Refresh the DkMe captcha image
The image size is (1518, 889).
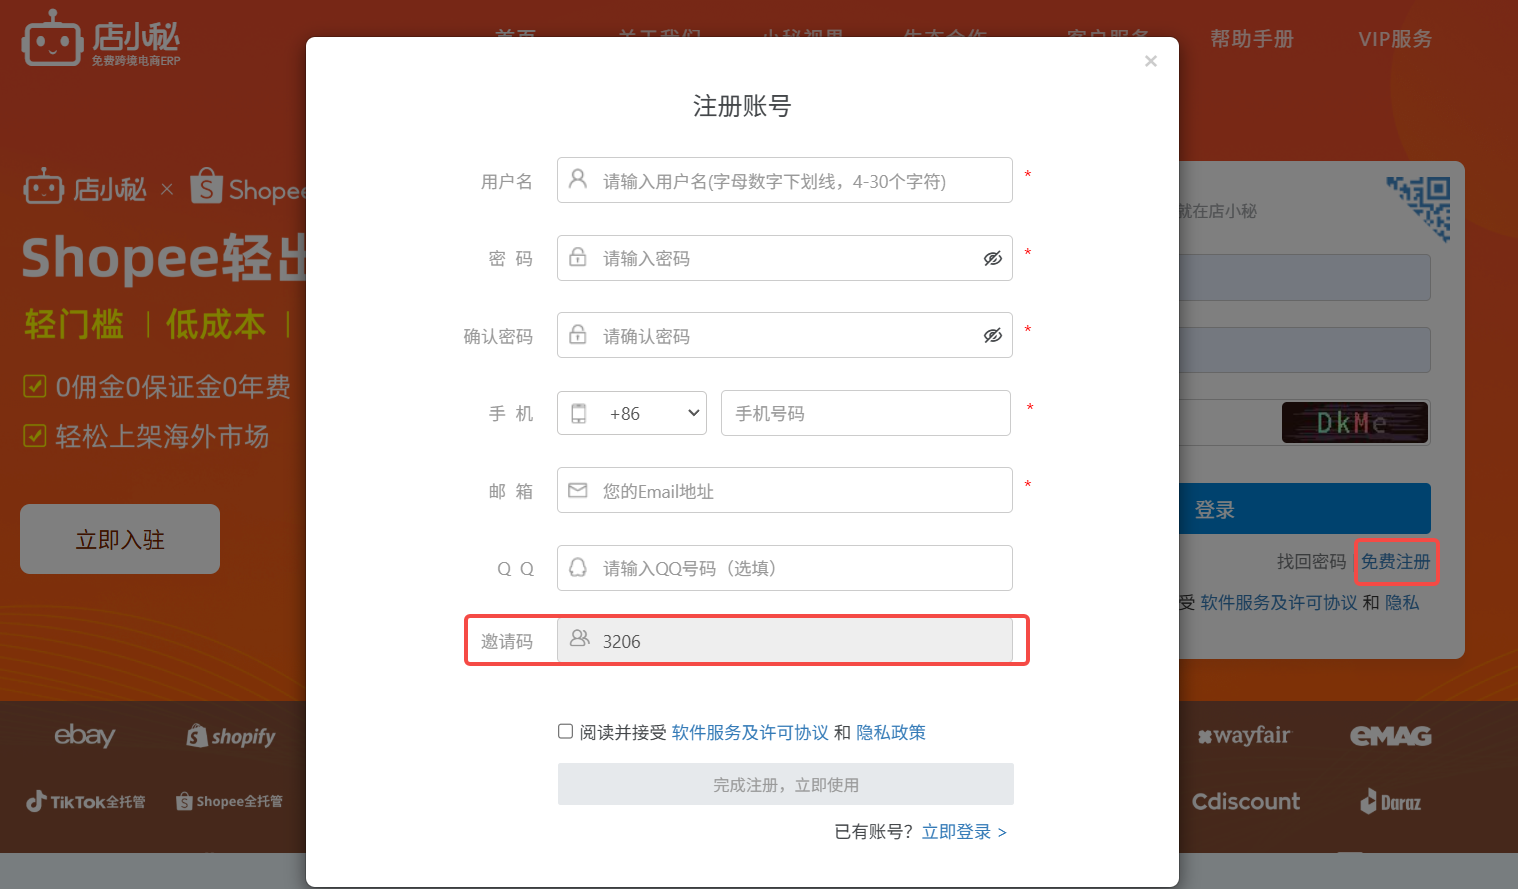[1355, 422]
